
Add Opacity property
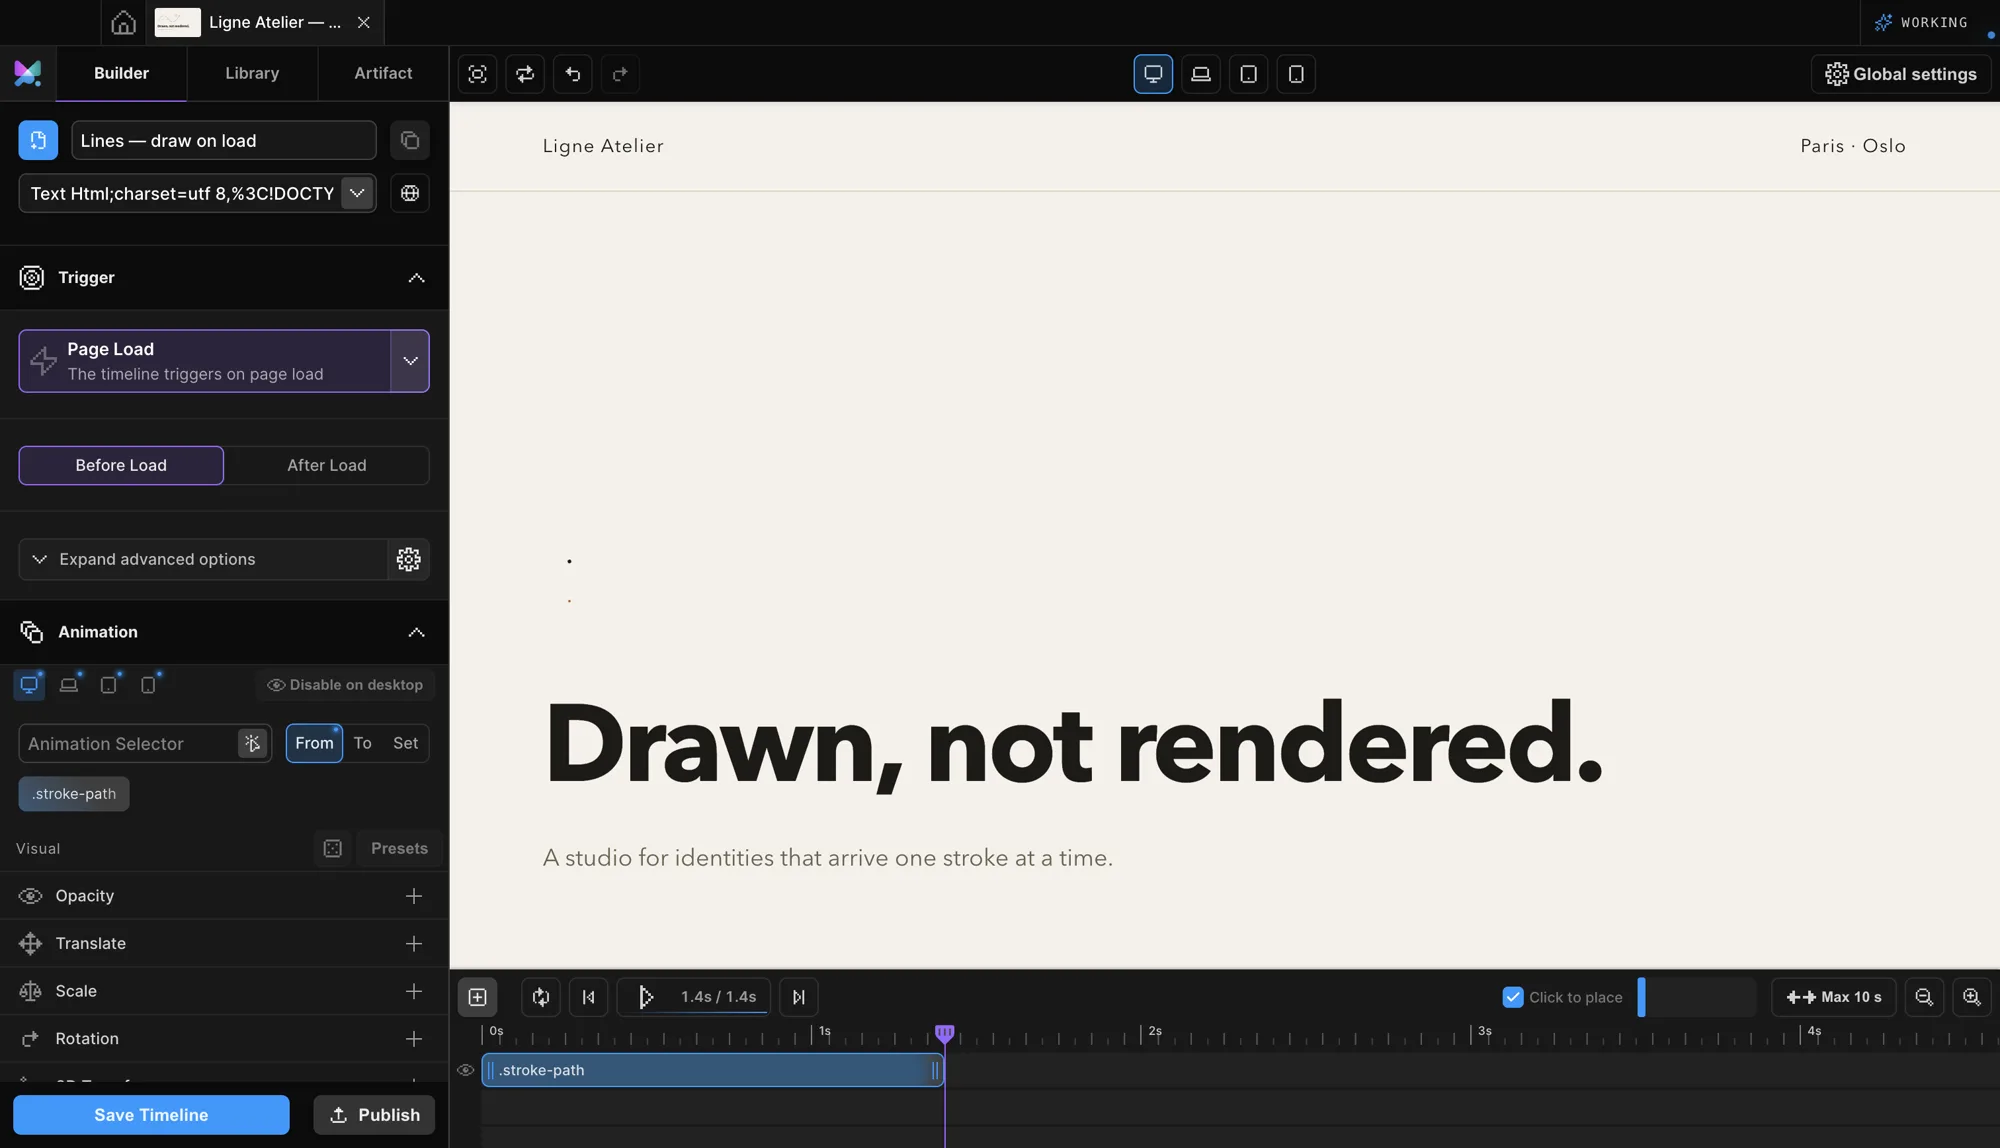point(414,896)
